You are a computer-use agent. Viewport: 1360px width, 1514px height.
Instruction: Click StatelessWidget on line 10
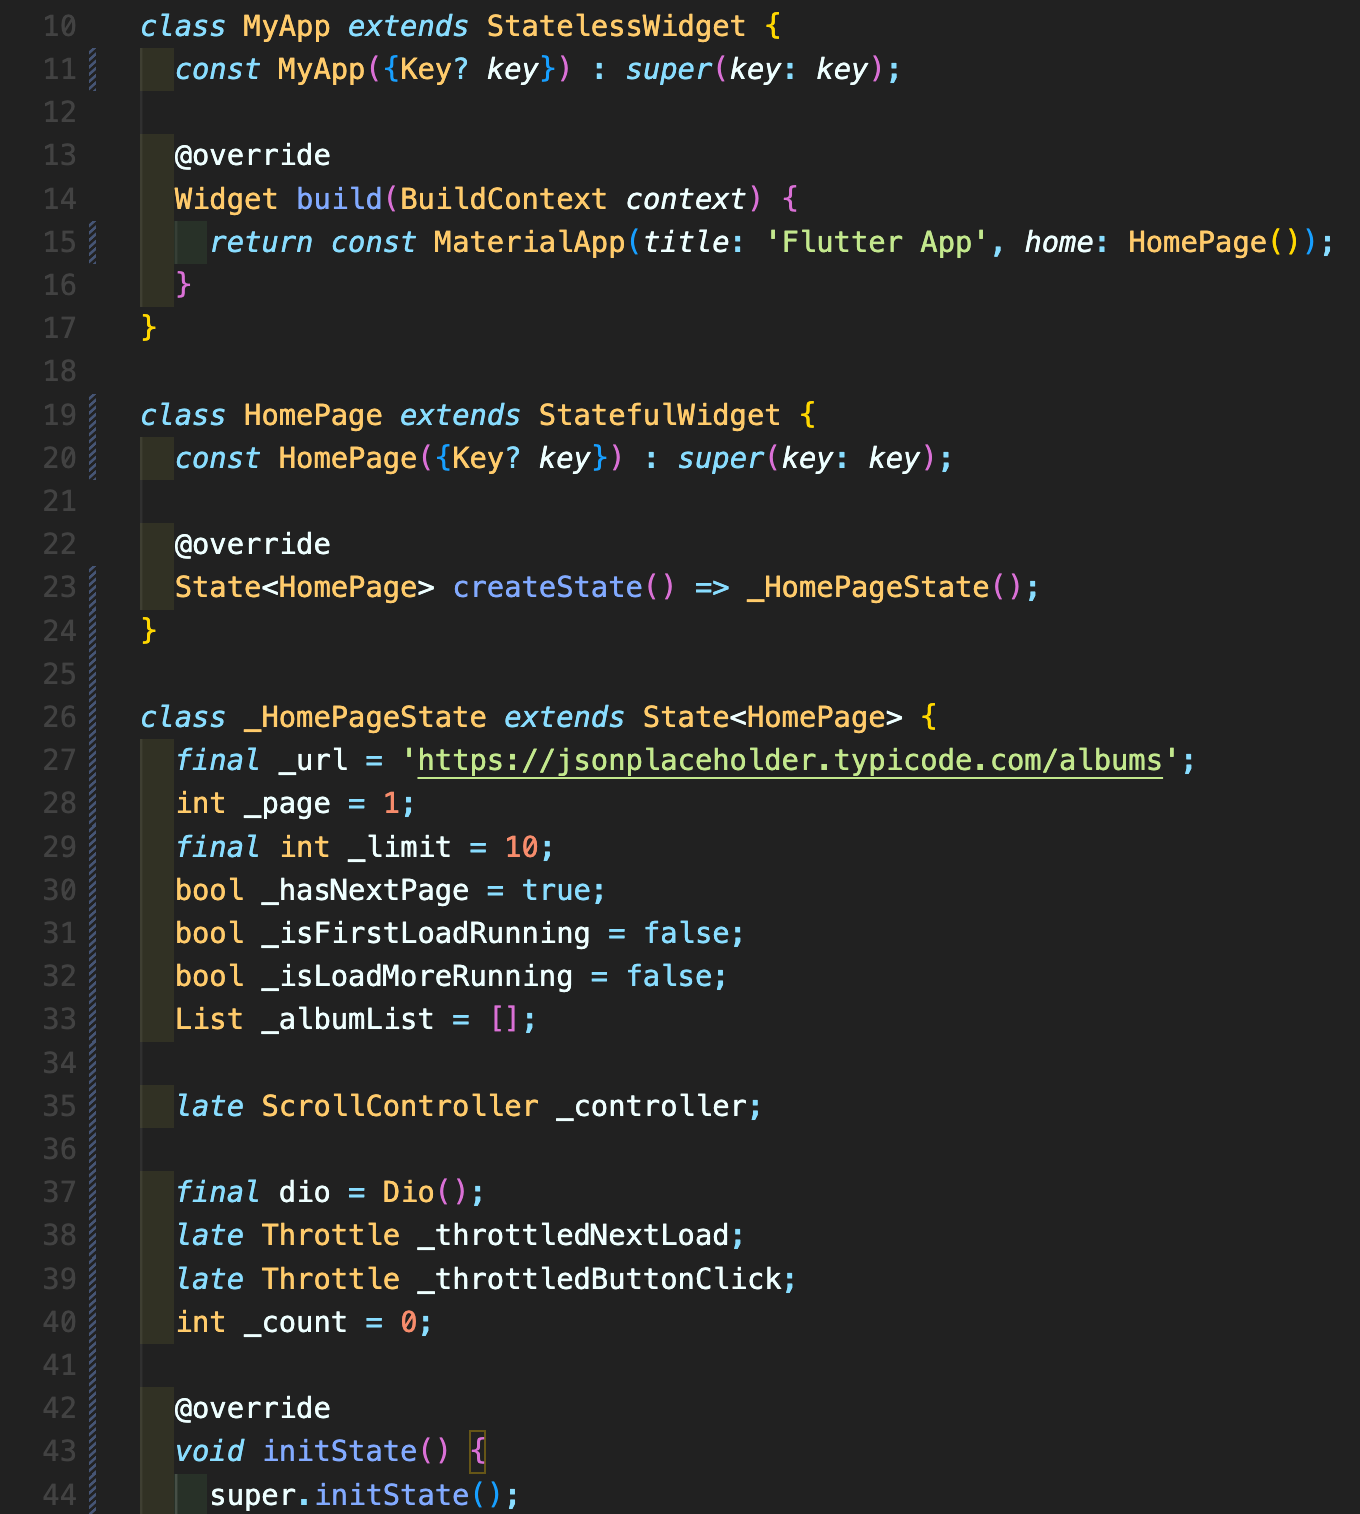click(616, 26)
